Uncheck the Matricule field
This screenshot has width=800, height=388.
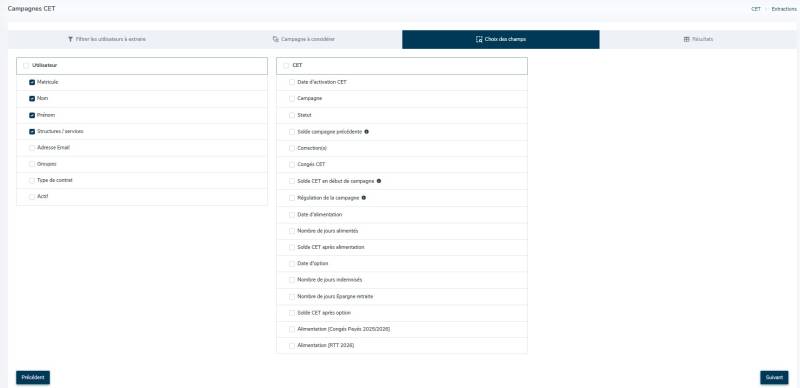(32, 82)
